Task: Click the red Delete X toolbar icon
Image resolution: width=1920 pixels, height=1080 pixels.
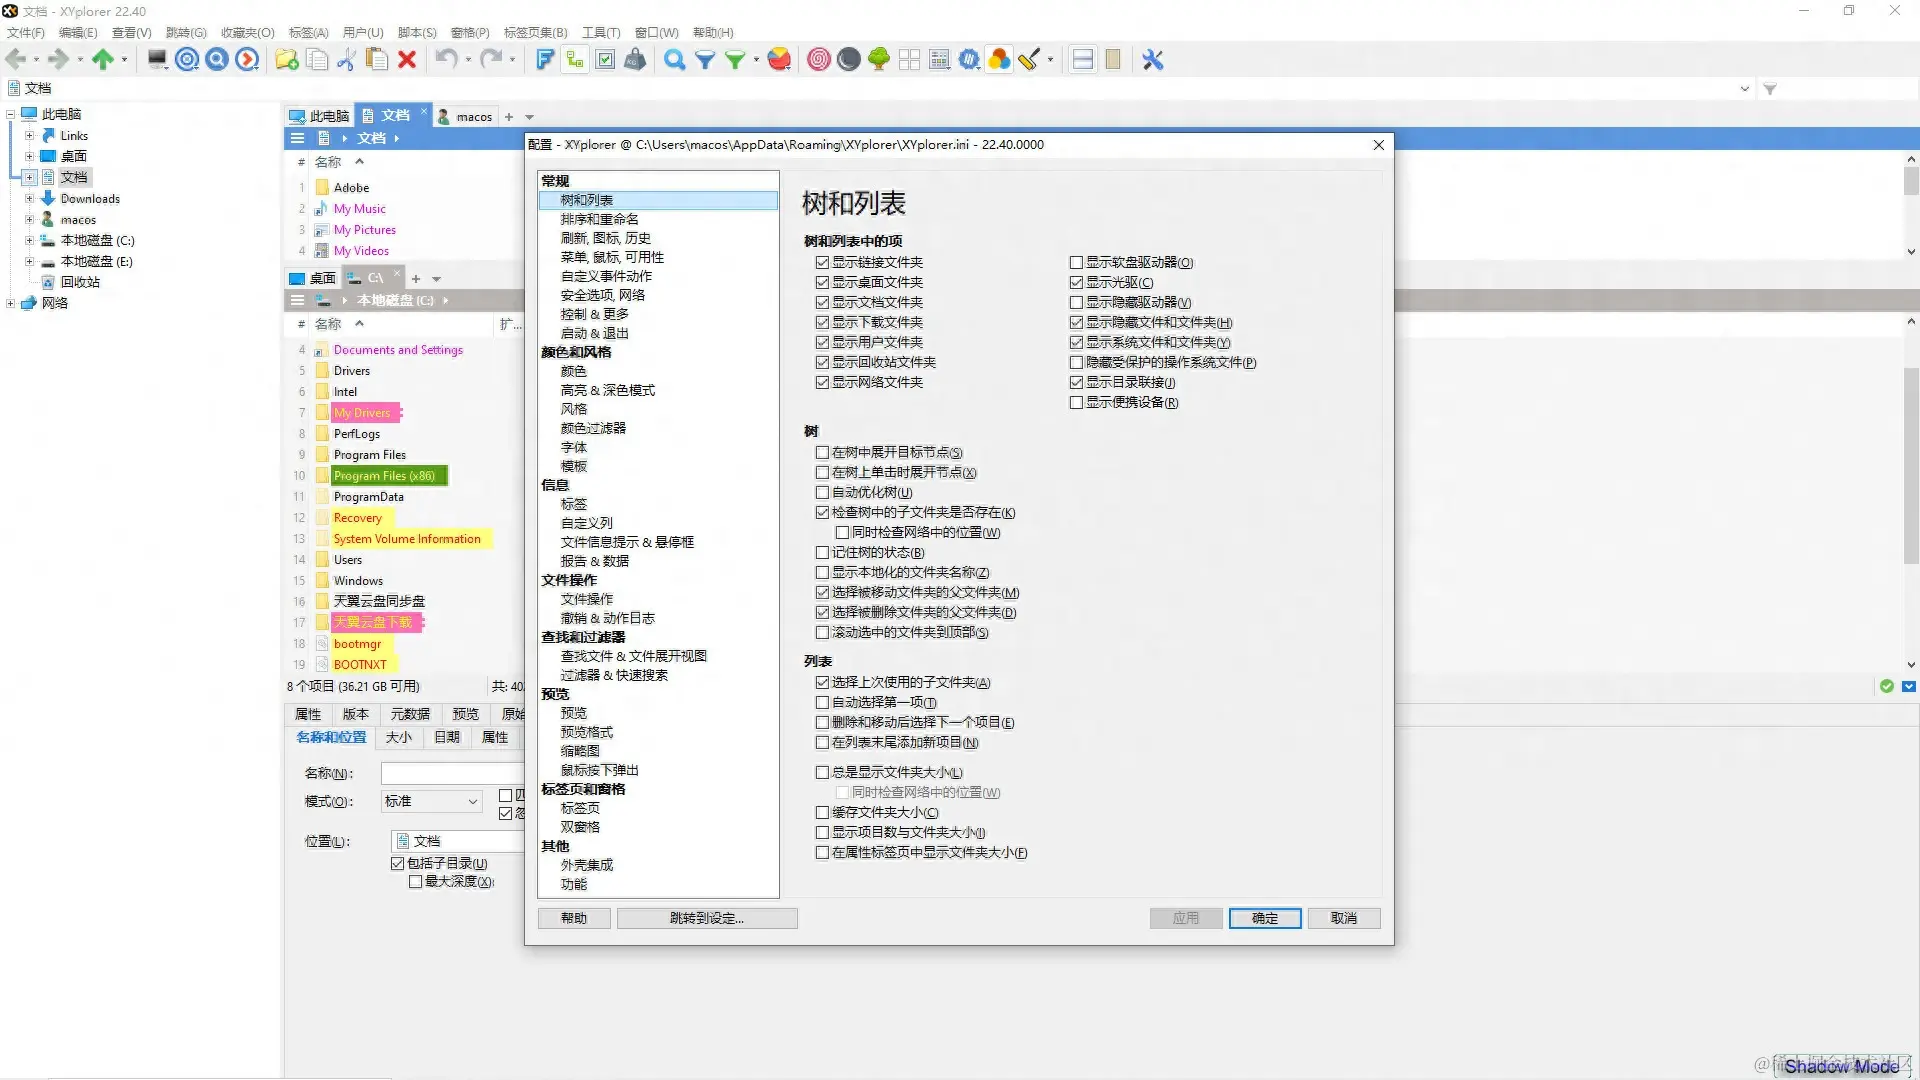Action: click(x=407, y=60)
